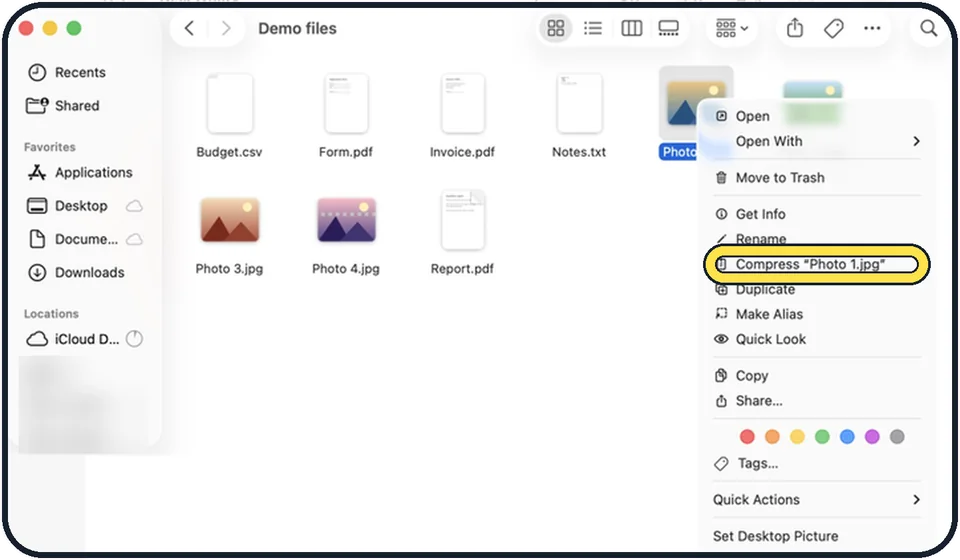Choose Quick Look in context menu

[x=817, y=339]
